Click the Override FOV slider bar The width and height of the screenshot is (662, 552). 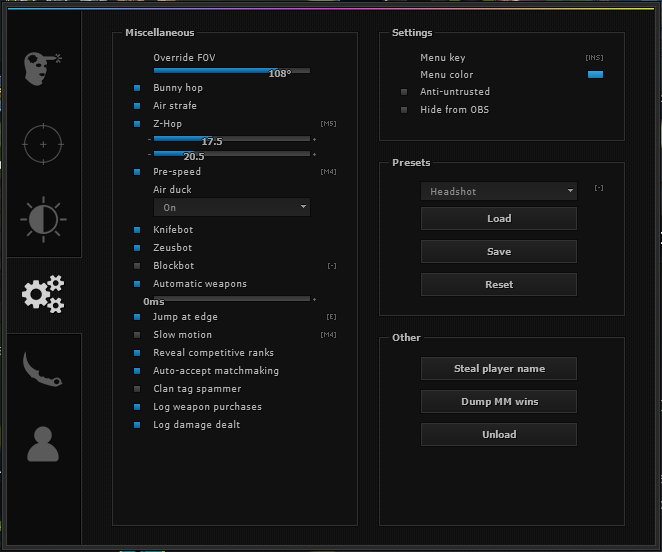click(231, 71)
